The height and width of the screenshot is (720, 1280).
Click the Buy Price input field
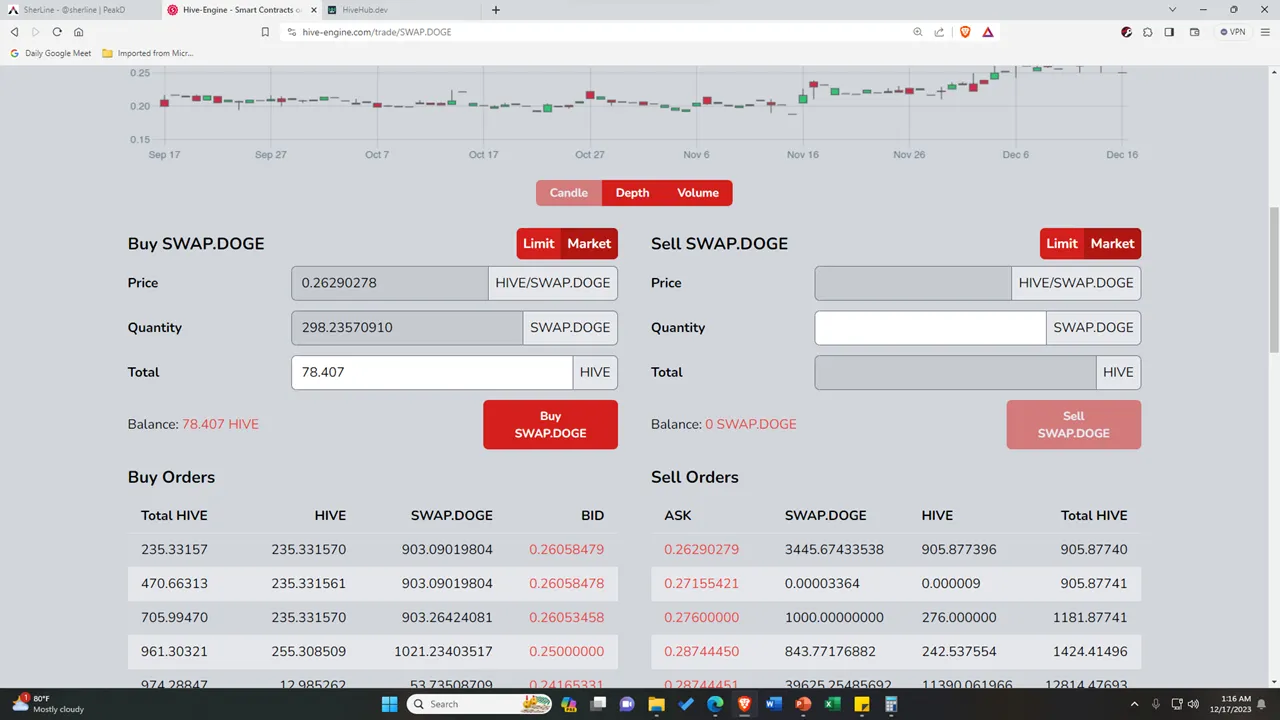(x=390, y=283)
